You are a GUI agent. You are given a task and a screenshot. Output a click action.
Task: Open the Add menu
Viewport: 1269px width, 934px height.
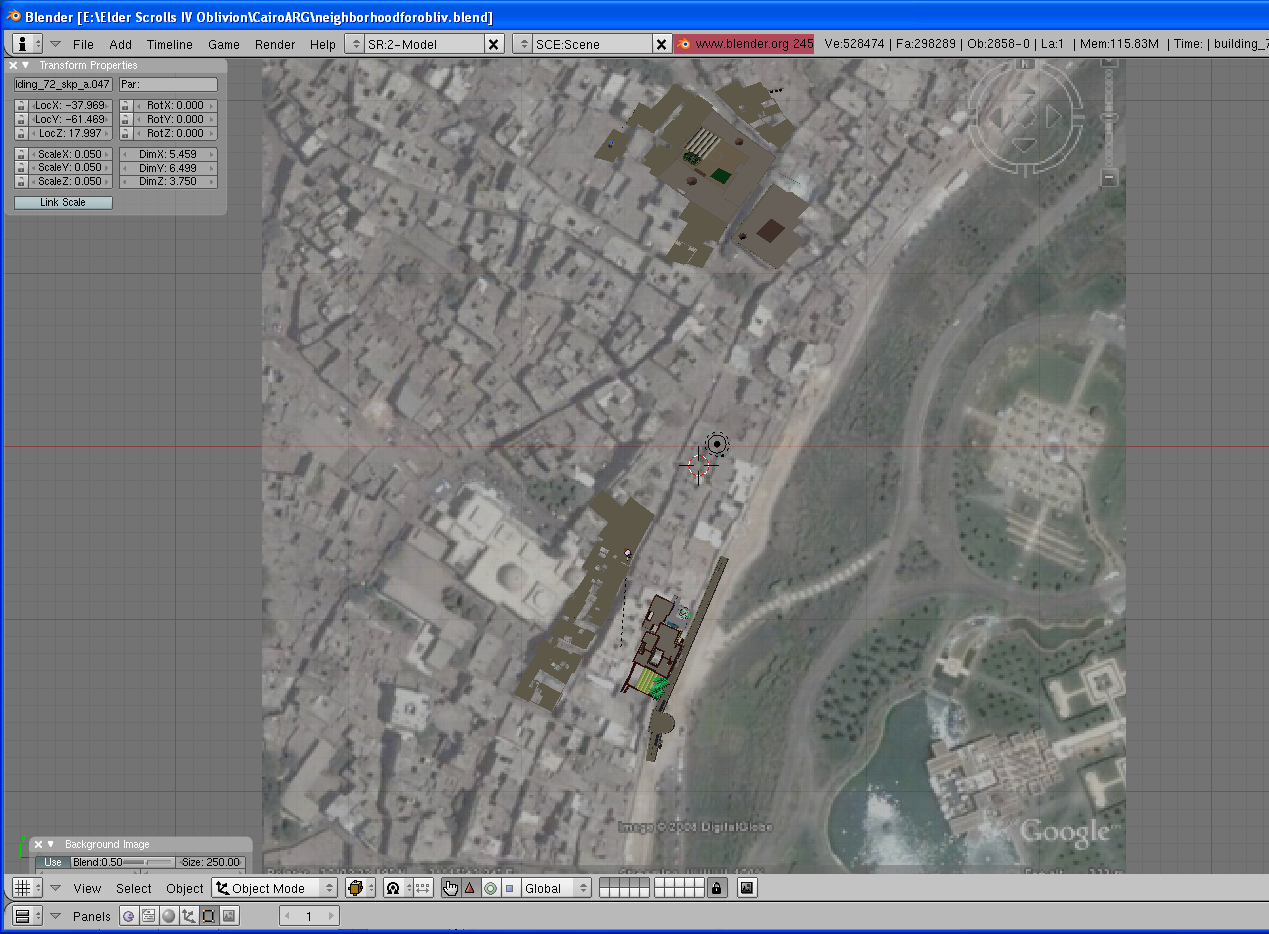coord(120,44)
